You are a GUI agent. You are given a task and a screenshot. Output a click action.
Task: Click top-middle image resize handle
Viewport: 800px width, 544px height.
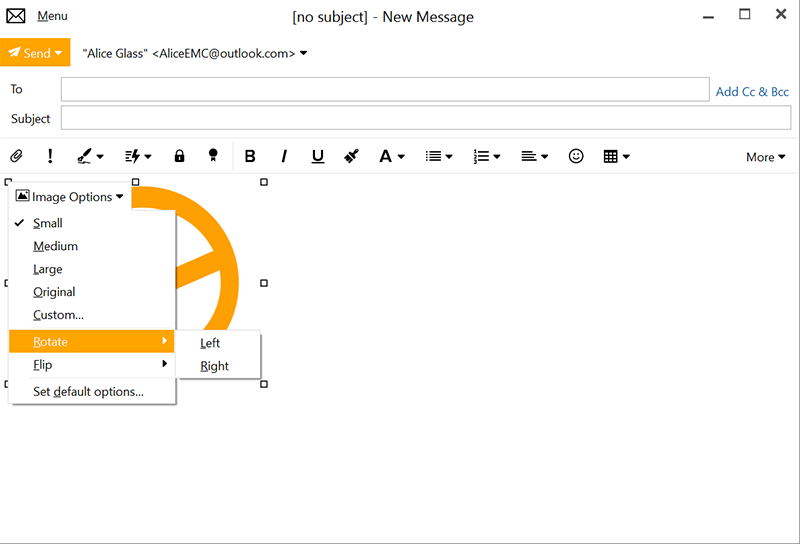(x=136, y=182)
